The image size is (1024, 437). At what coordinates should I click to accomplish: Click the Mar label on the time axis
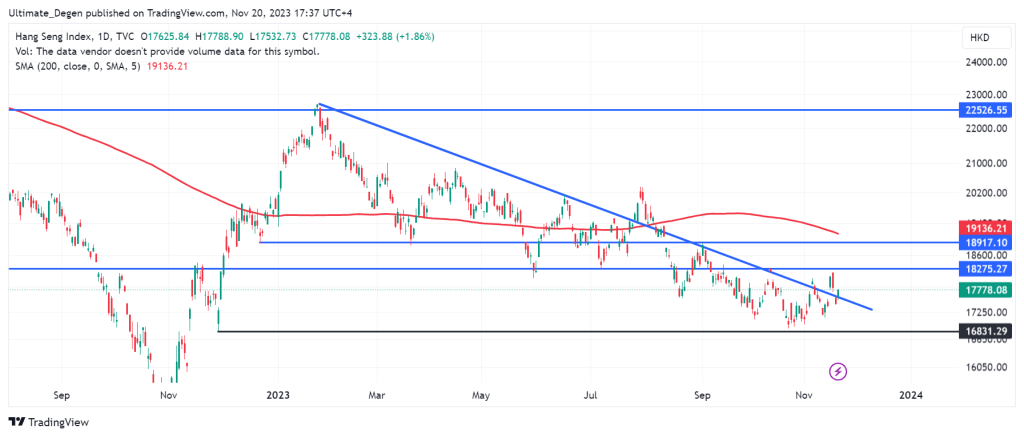(377, 395)
